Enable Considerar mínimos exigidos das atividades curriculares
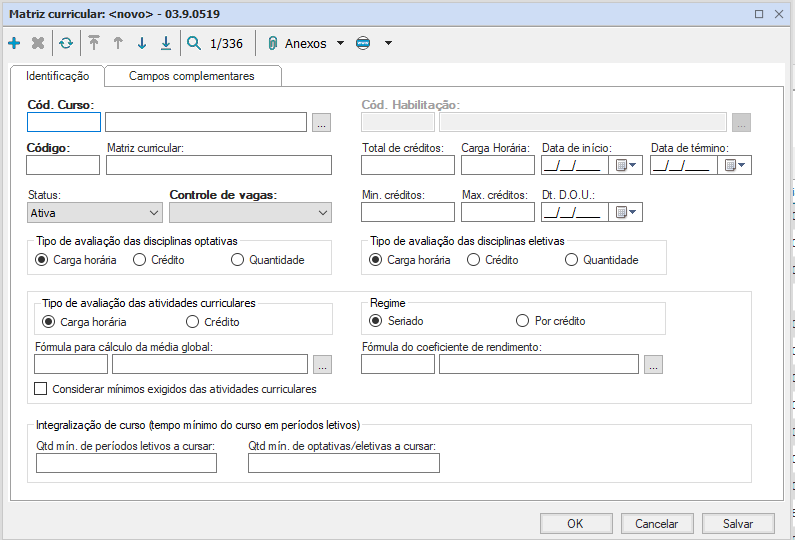This screenshot has width=795, height=540. click(41, 389)
